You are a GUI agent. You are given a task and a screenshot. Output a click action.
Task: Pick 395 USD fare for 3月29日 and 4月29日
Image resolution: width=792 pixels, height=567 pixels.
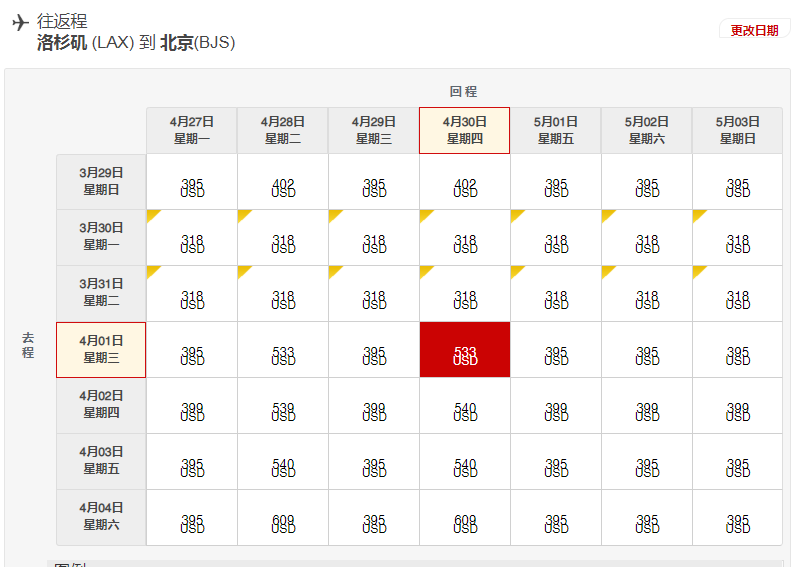374,182
